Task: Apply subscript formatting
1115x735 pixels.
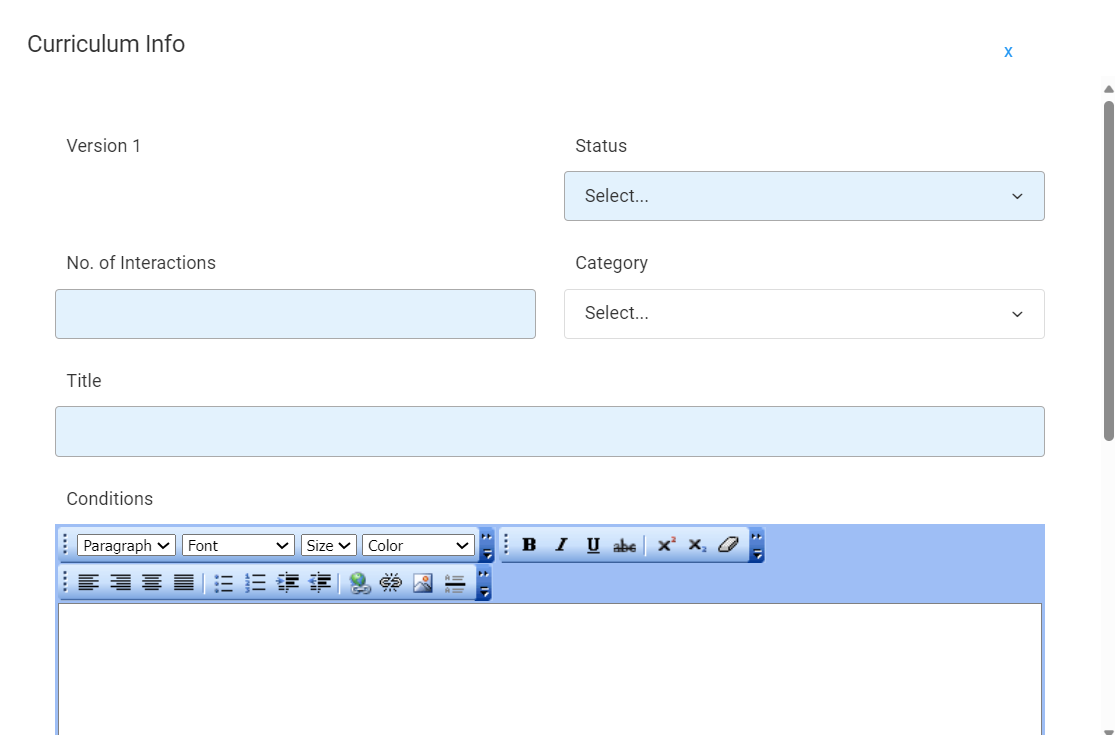Action: pyautogui.click(x=698, y=545)
